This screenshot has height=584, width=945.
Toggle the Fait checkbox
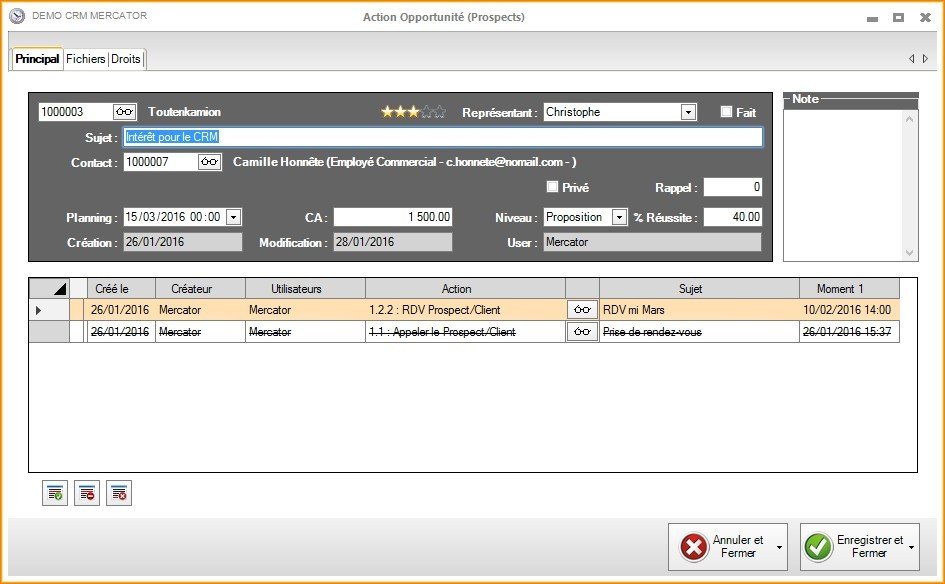pyautogui.click(x=727, y=112)
